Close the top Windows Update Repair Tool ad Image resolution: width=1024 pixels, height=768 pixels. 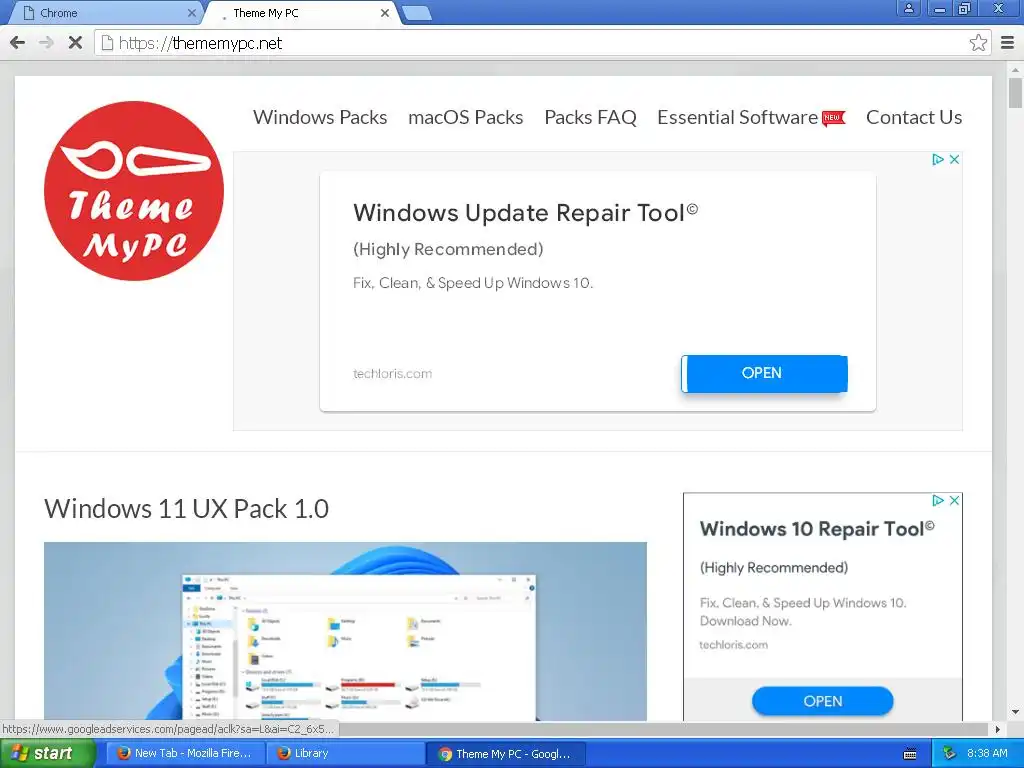pos(954,159)
